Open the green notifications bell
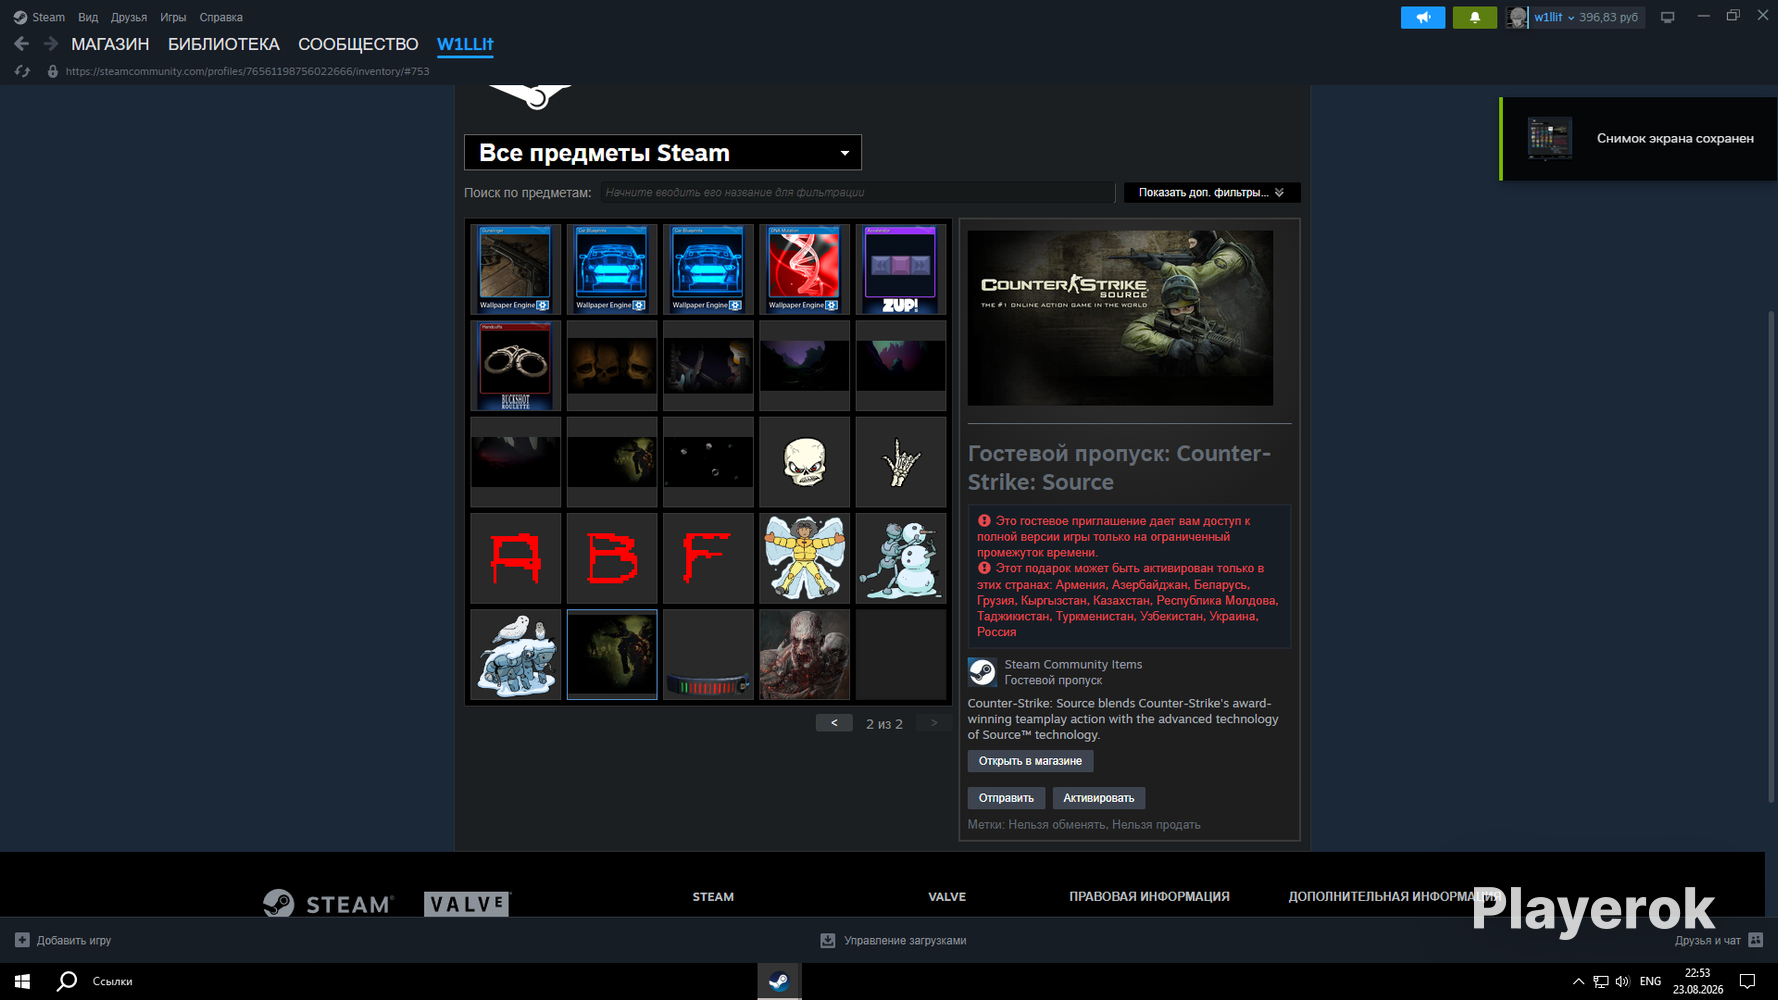The height and width of the screenshot is (1000, 1778). click(x=1475, y=17)
